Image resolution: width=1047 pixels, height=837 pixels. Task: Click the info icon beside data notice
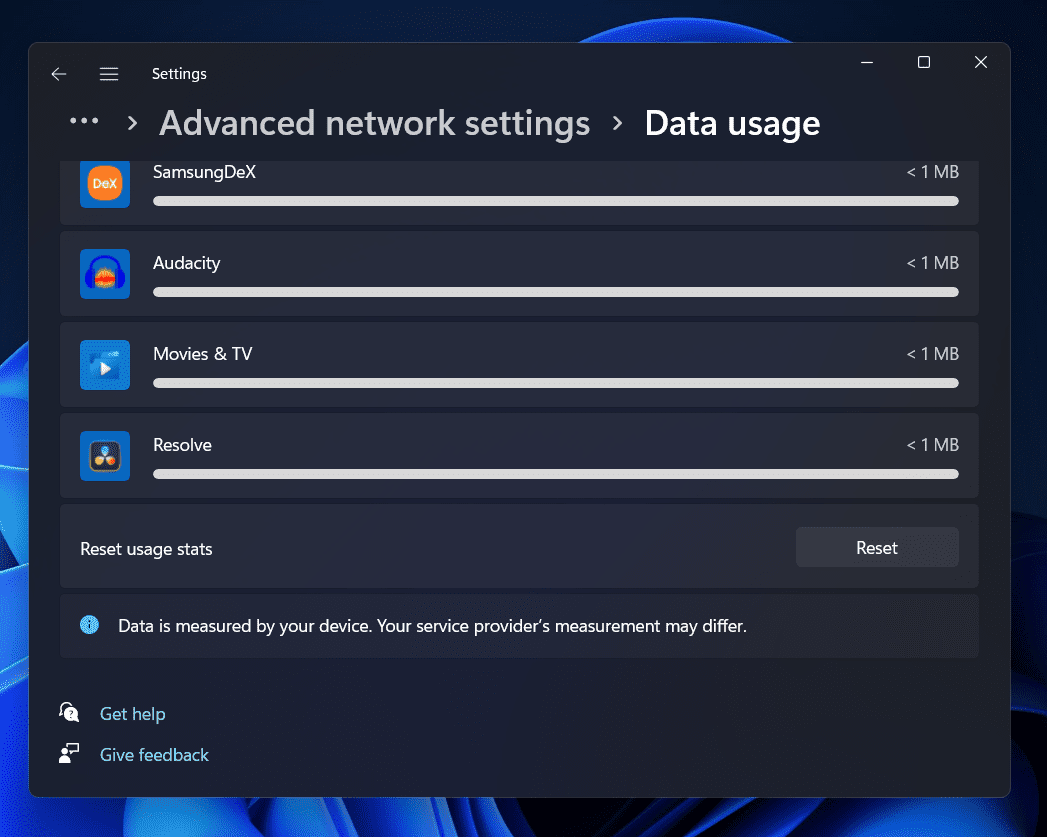click(90, 626)
